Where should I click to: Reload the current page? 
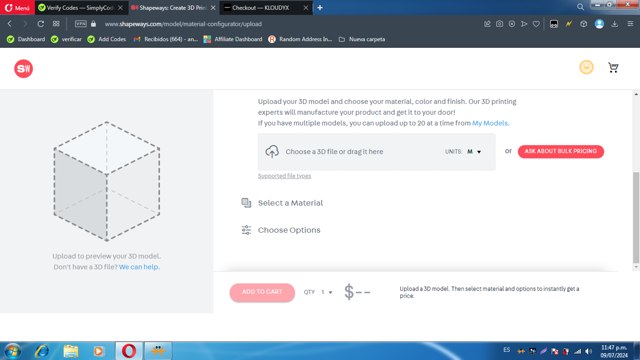(40, 24)
